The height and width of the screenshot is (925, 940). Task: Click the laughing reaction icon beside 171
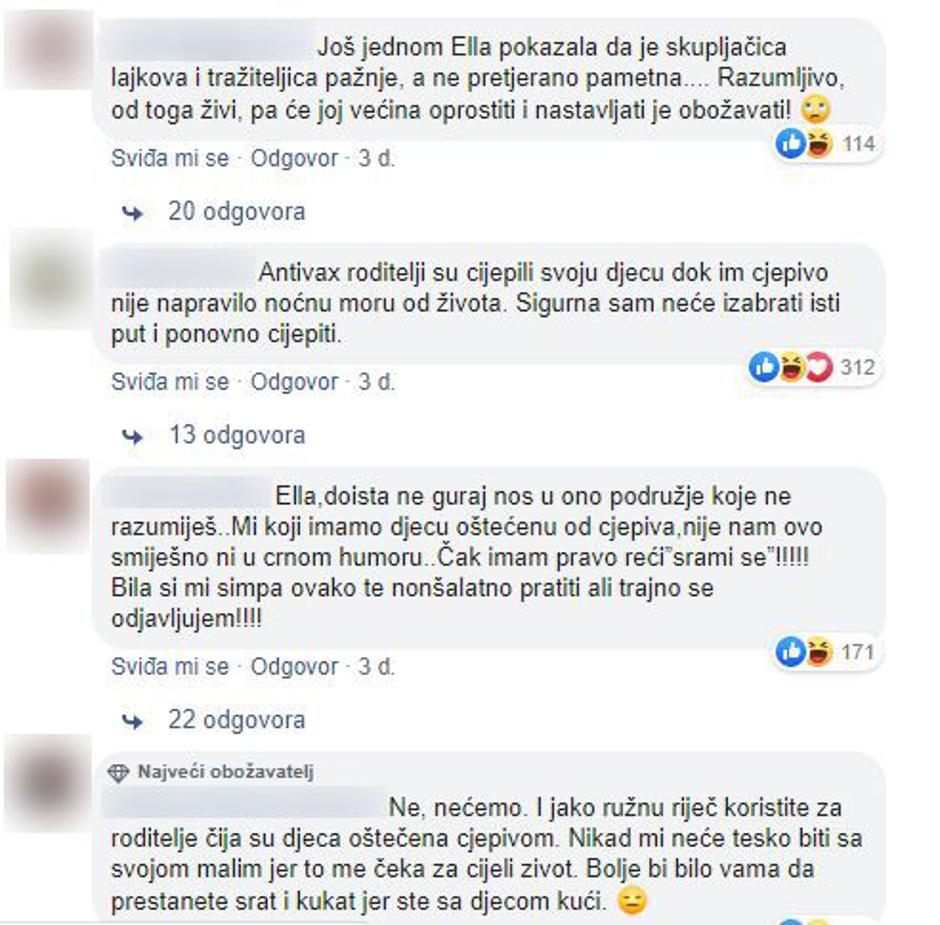click(818, 652)
